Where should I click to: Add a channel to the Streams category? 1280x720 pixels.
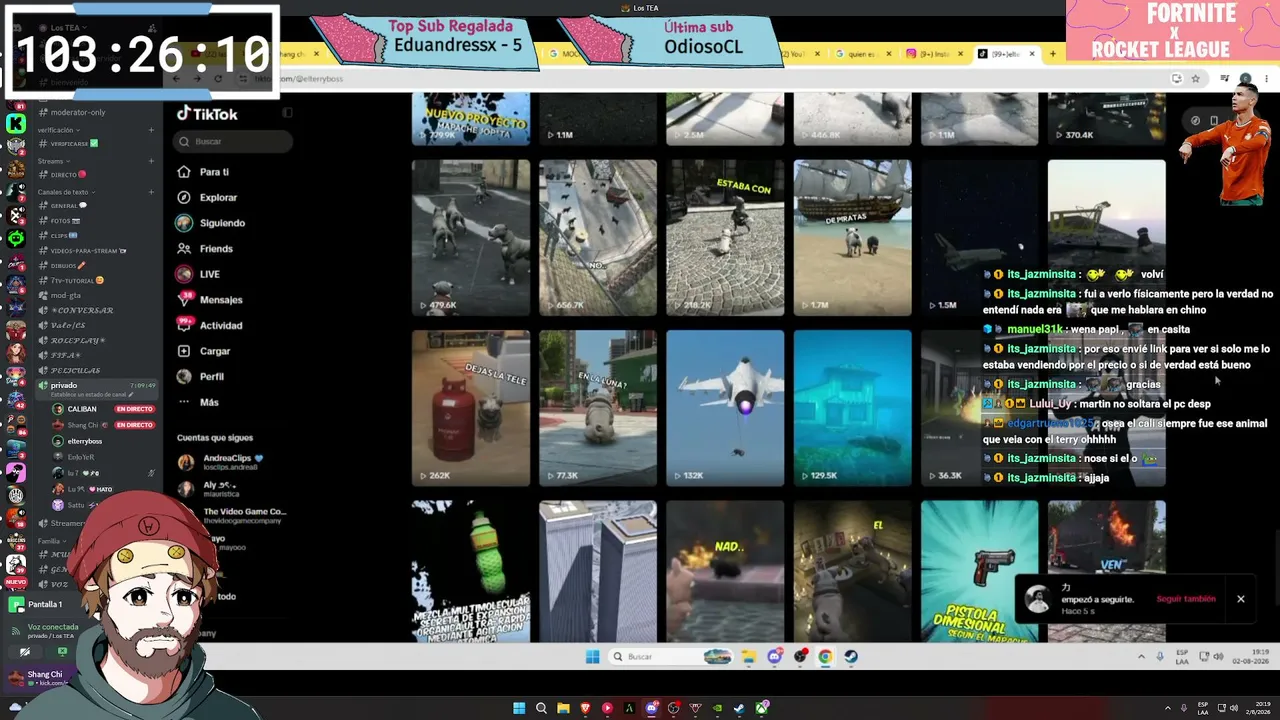(150, 161)
